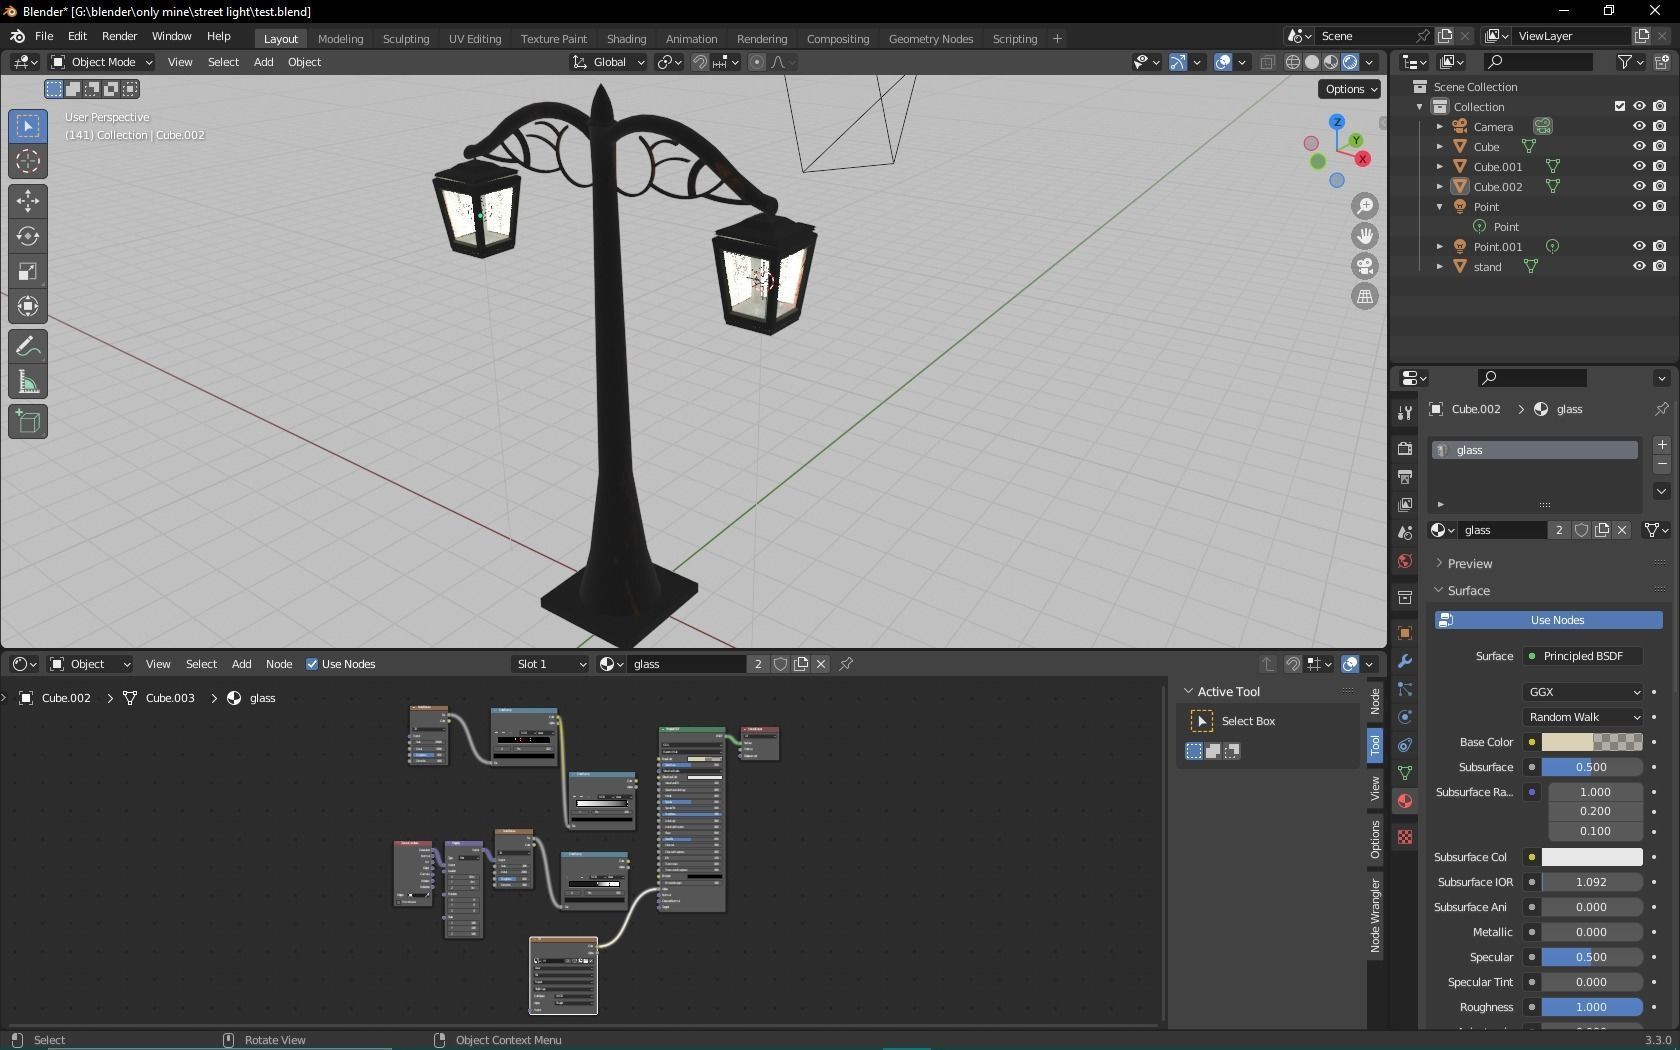Activate the Move tool
This screenshot has width=1680, height=1050.
tap(28, 201)
